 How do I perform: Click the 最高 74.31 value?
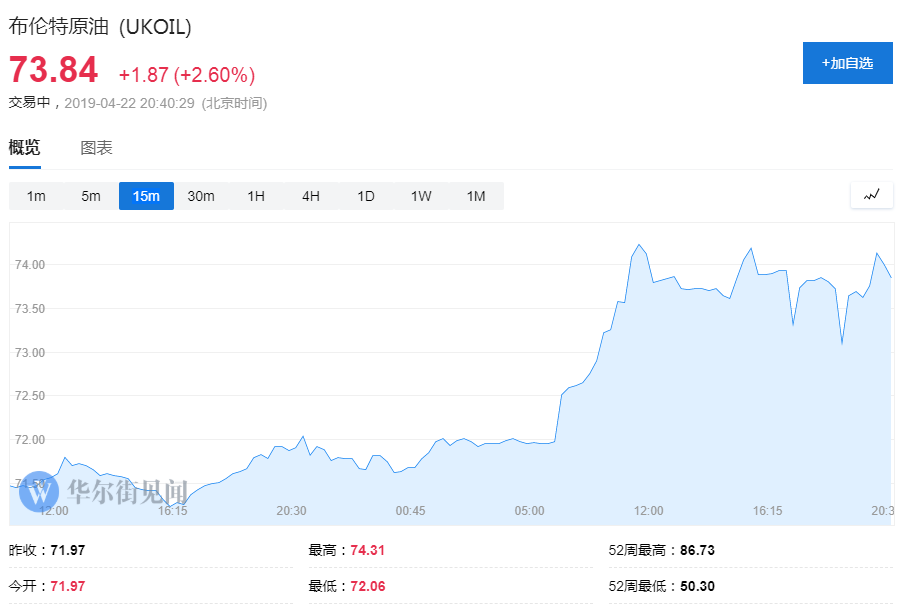[368, 550]
